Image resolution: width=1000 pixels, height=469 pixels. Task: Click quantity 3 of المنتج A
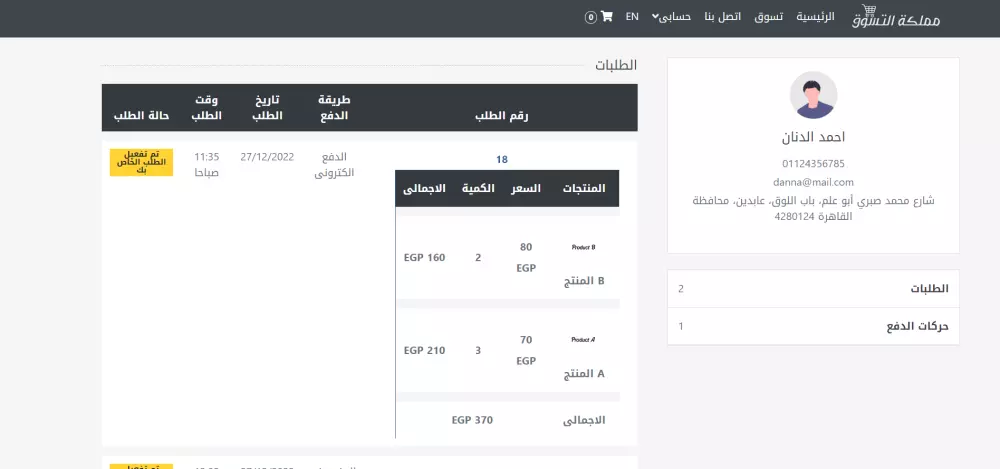click(x=478, y=350)
